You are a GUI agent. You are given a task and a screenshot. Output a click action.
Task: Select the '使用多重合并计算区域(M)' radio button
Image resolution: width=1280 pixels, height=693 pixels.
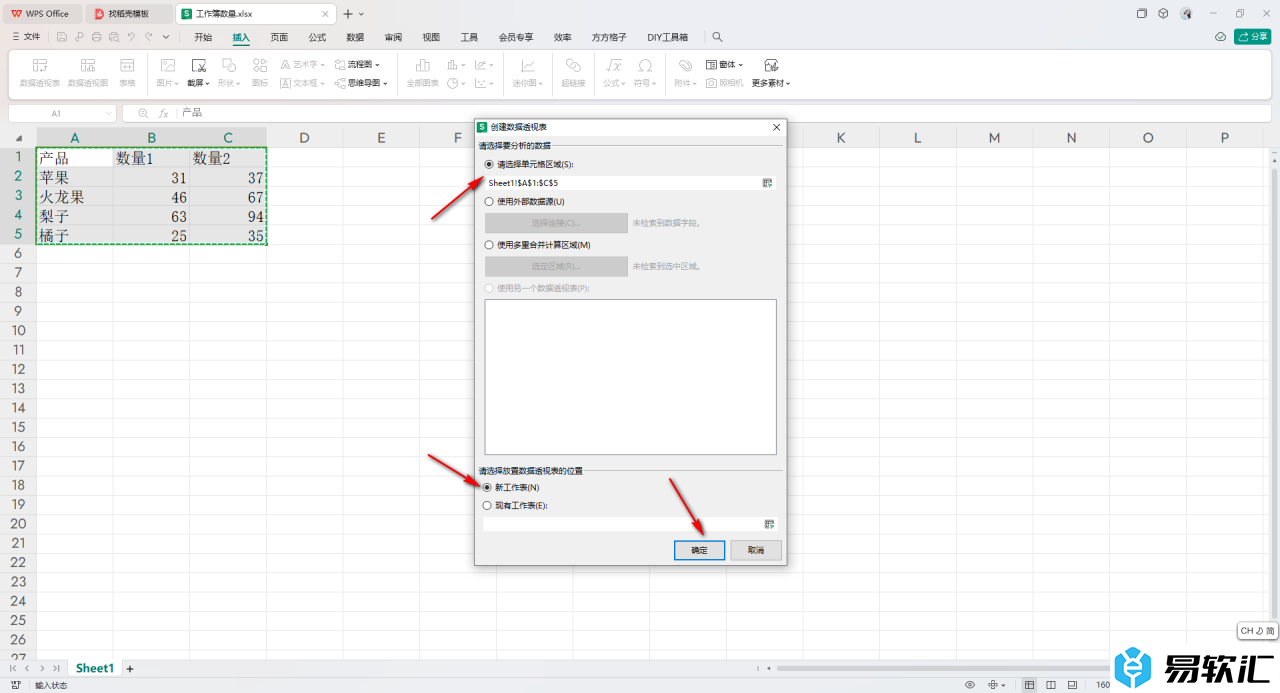tap(489, 245)
